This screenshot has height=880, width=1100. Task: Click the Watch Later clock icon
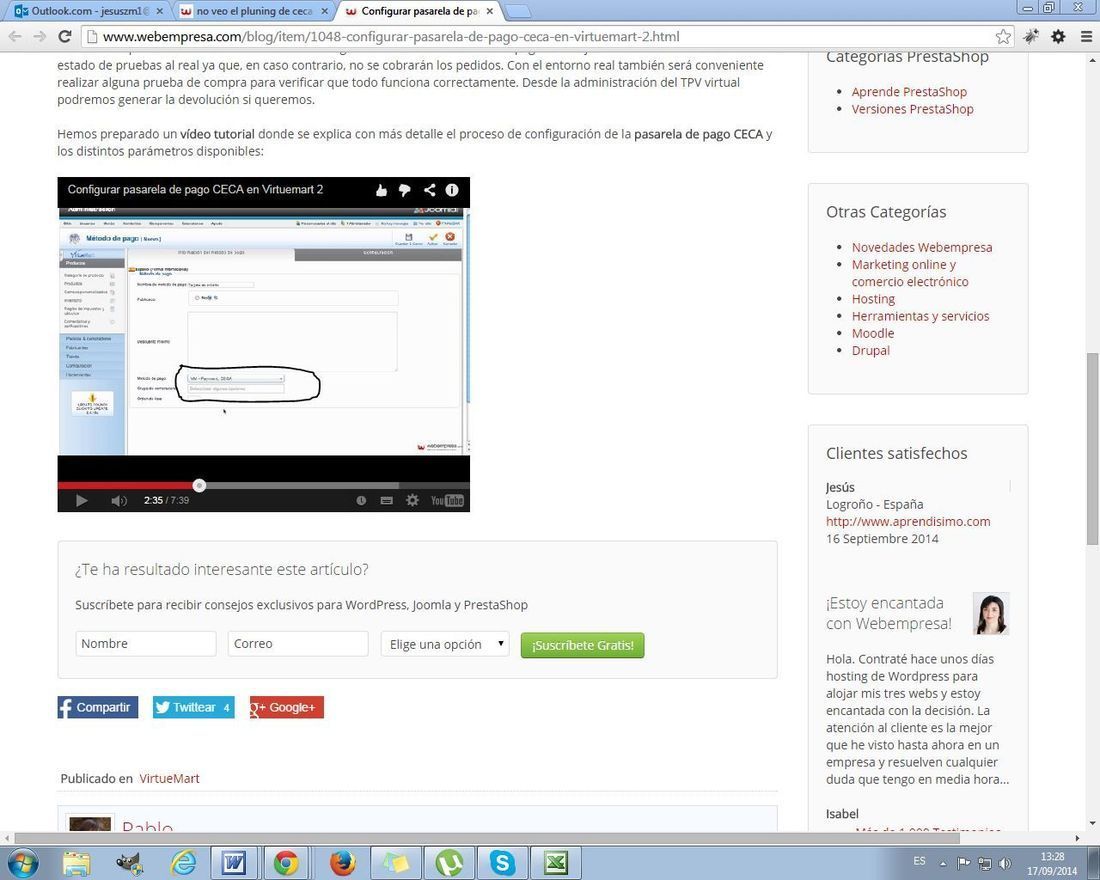point(361,500)
